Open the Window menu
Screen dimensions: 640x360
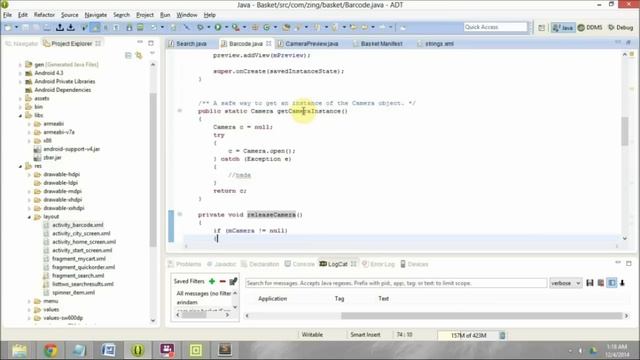187,15
